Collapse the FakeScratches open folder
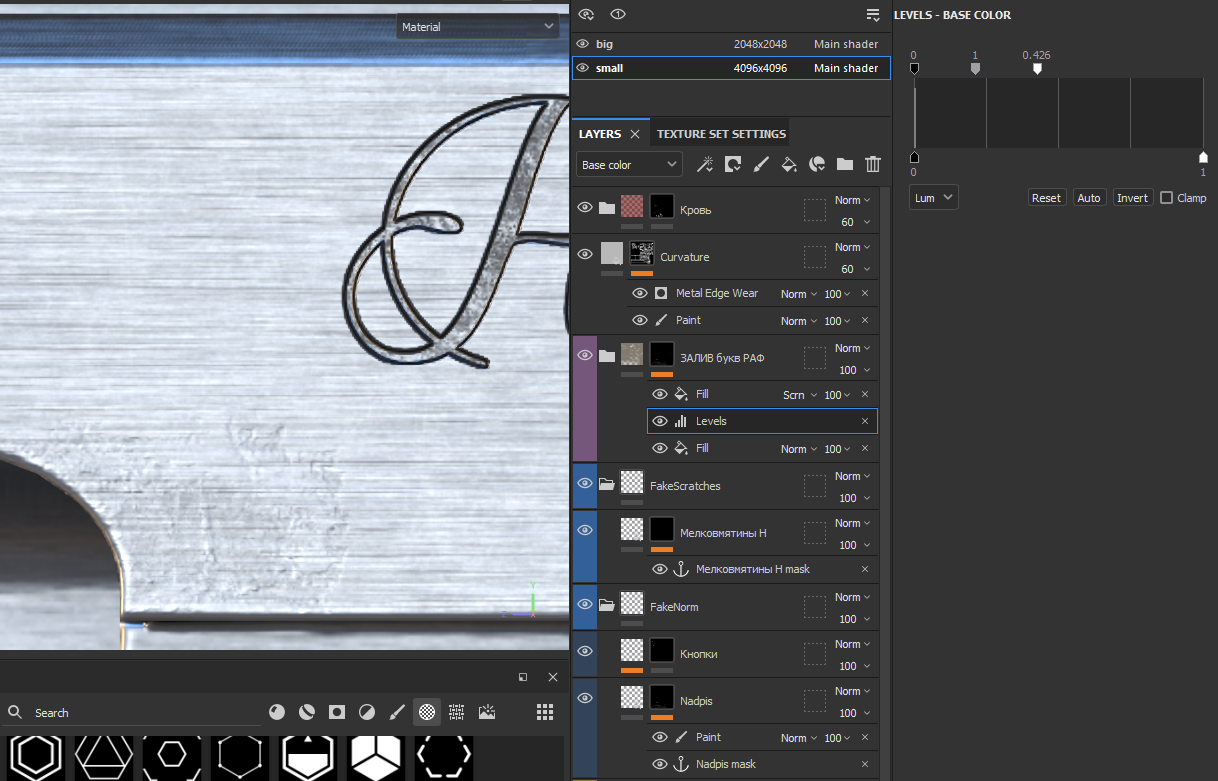The image size is (1218, 781). point(607,485)
